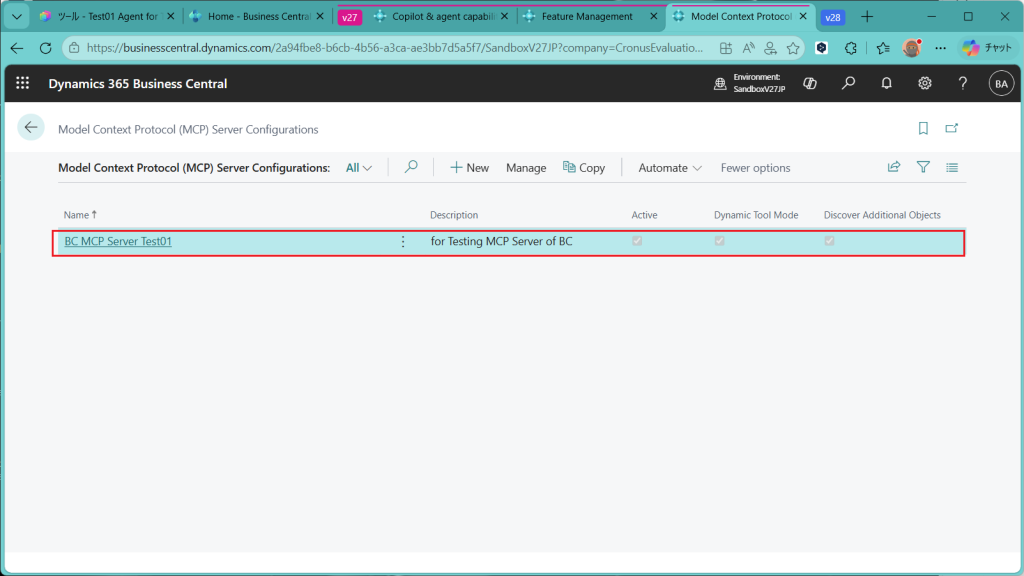The image size is (1024, 576).
Task: Toggle the filter pane icon
Action: 923,168
